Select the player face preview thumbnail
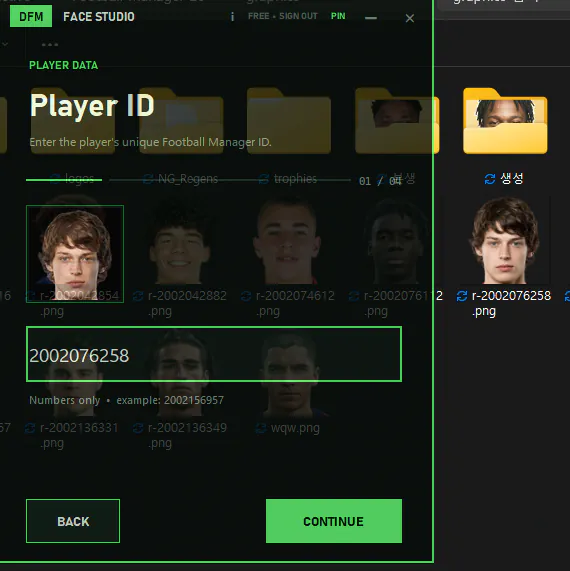The width and height of the screenshot is (570, 571). coord(75,254)
